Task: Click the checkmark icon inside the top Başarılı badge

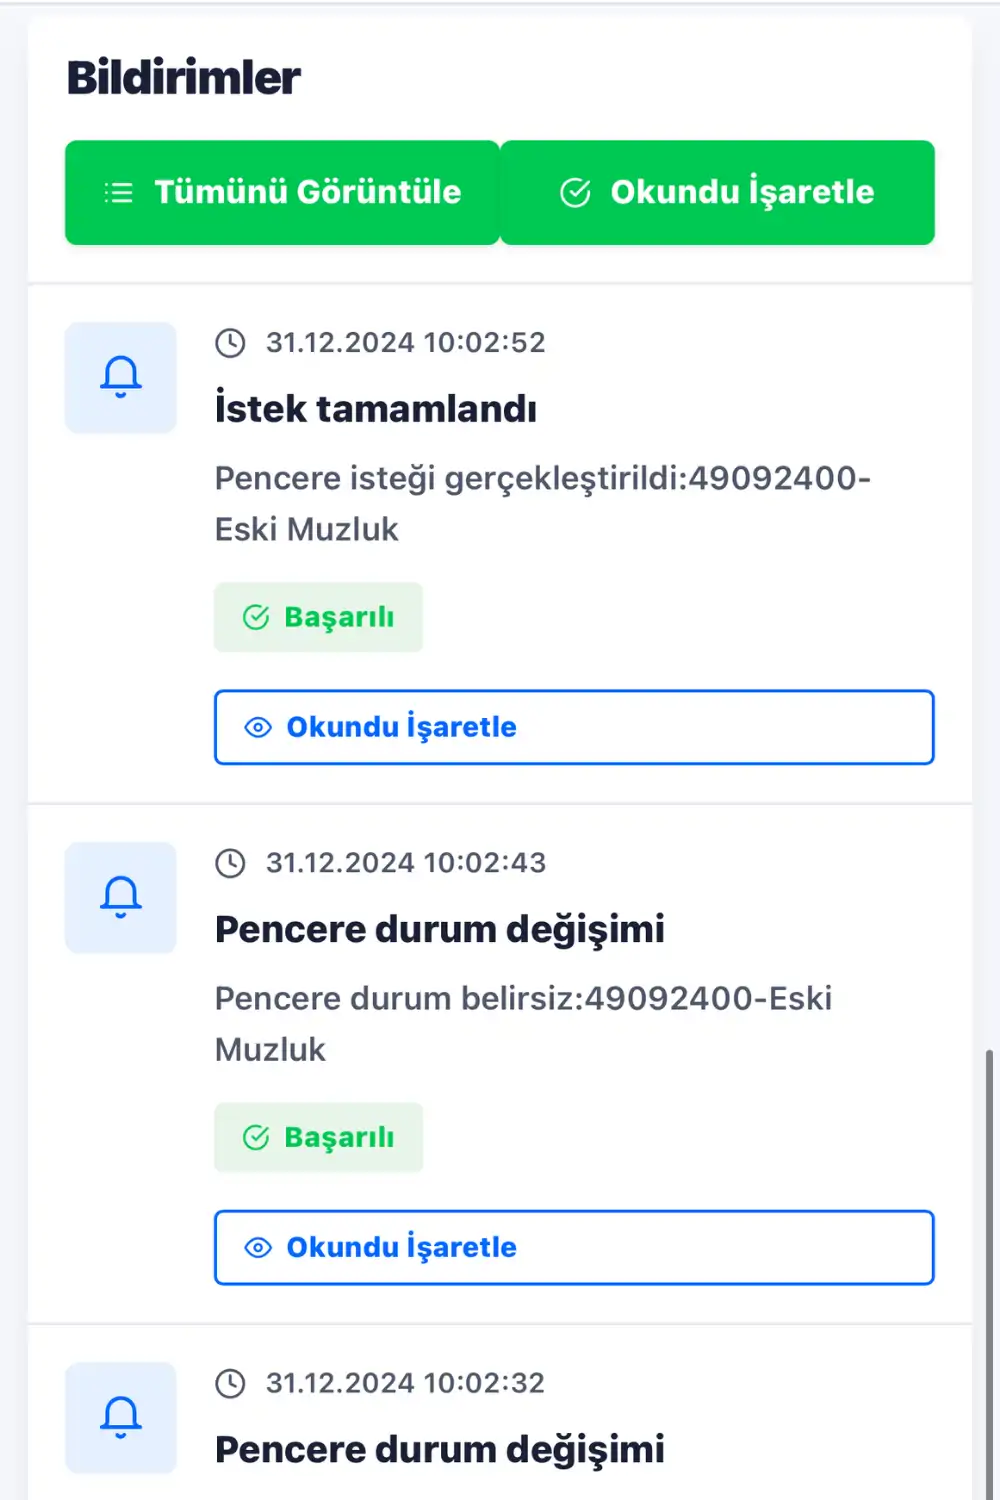Action: coord(257,617)
